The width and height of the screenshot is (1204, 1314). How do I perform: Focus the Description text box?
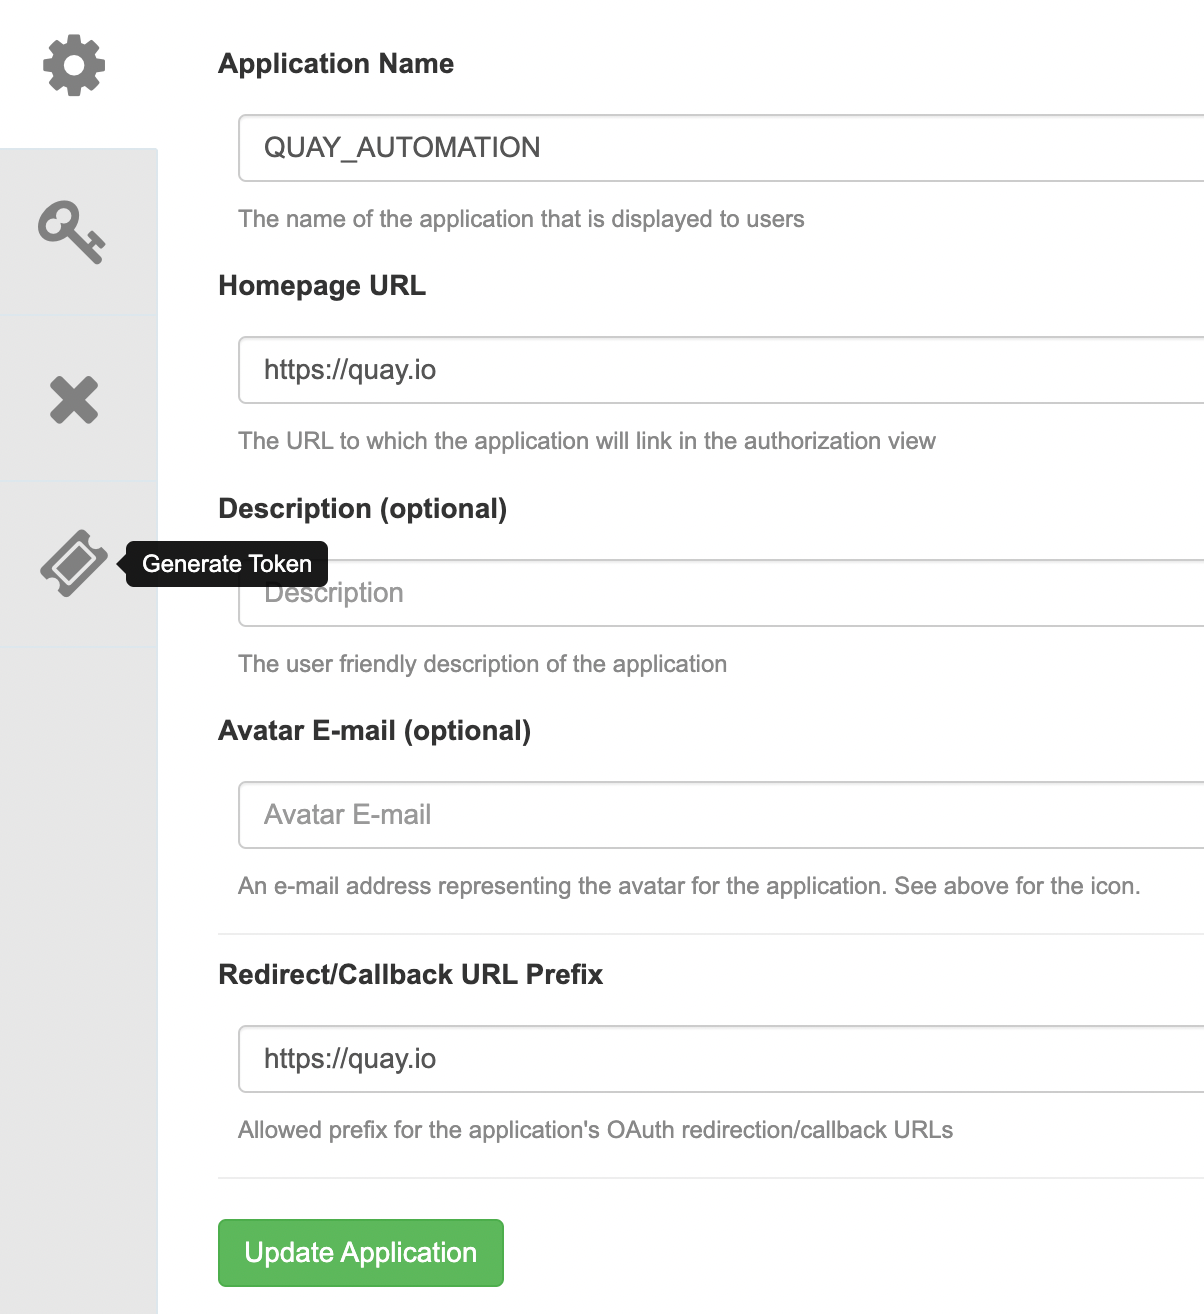[721, 593]
